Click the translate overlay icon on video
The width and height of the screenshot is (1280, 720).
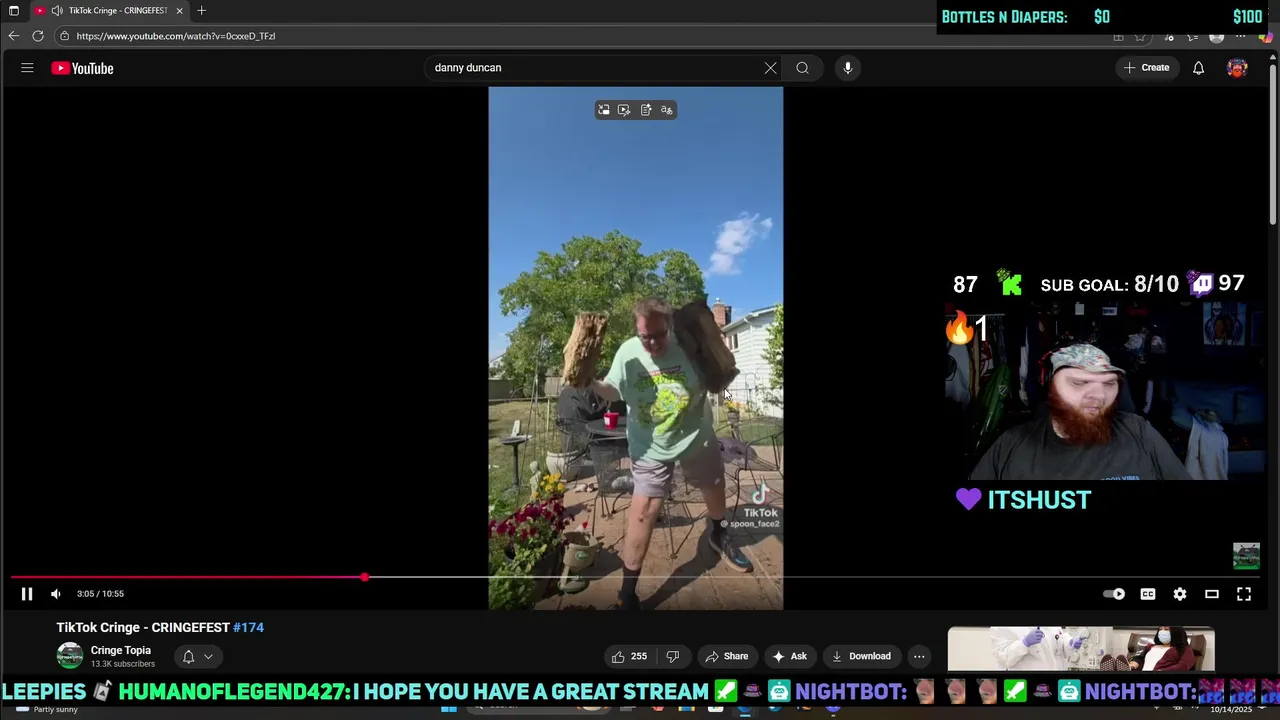click(x=667, y=110)
